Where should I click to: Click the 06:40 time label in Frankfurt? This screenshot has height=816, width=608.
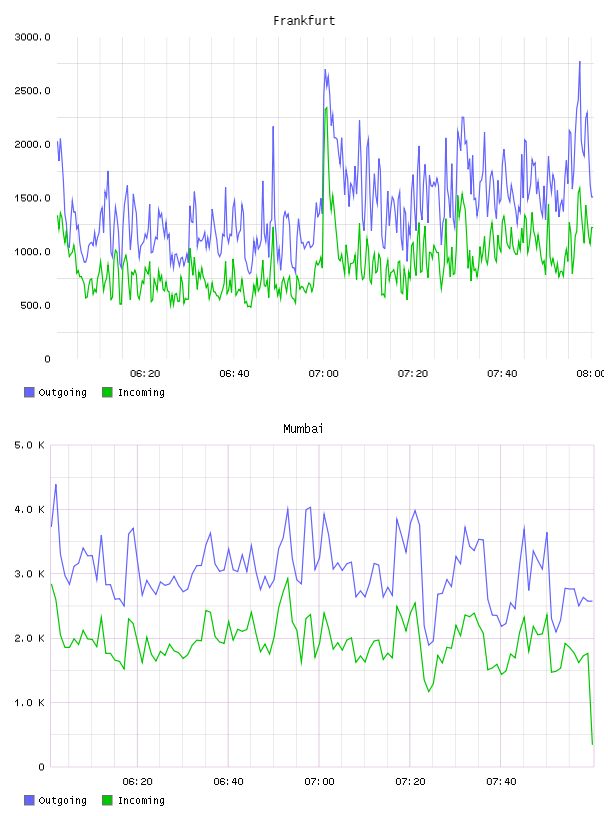(x=234, y=374)
